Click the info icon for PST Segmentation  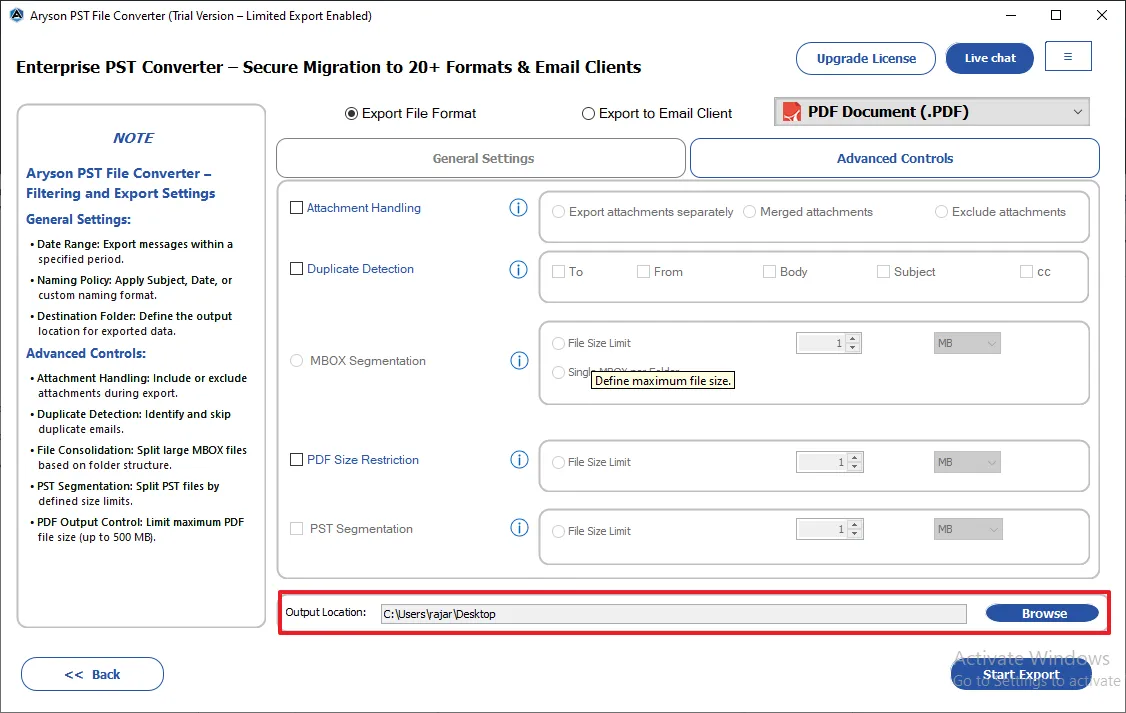[519, 528]
